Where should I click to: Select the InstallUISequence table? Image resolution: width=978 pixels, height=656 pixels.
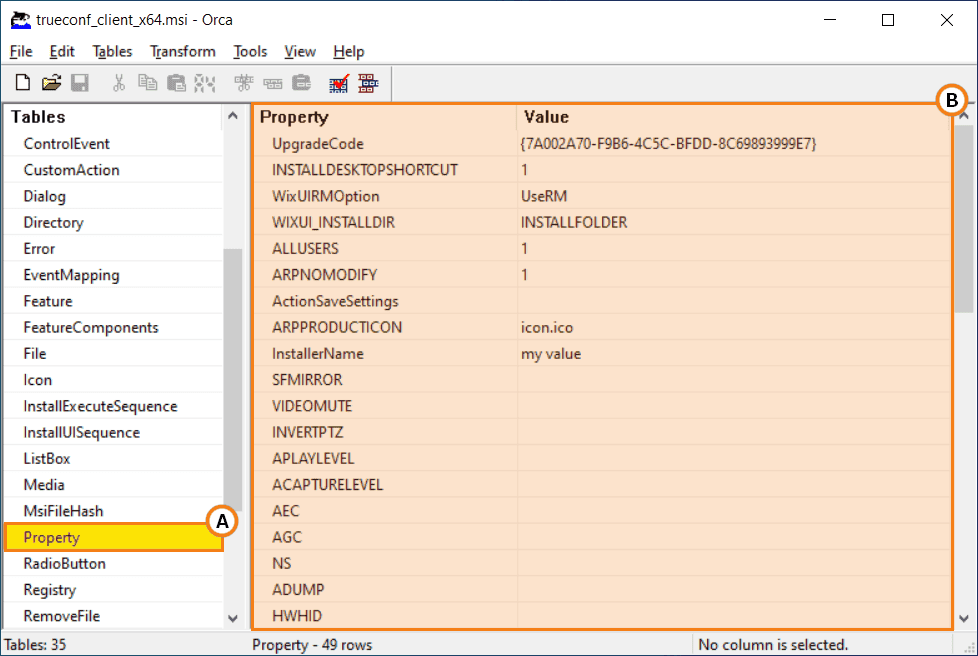pyautogui.click(x=113, y=432)
